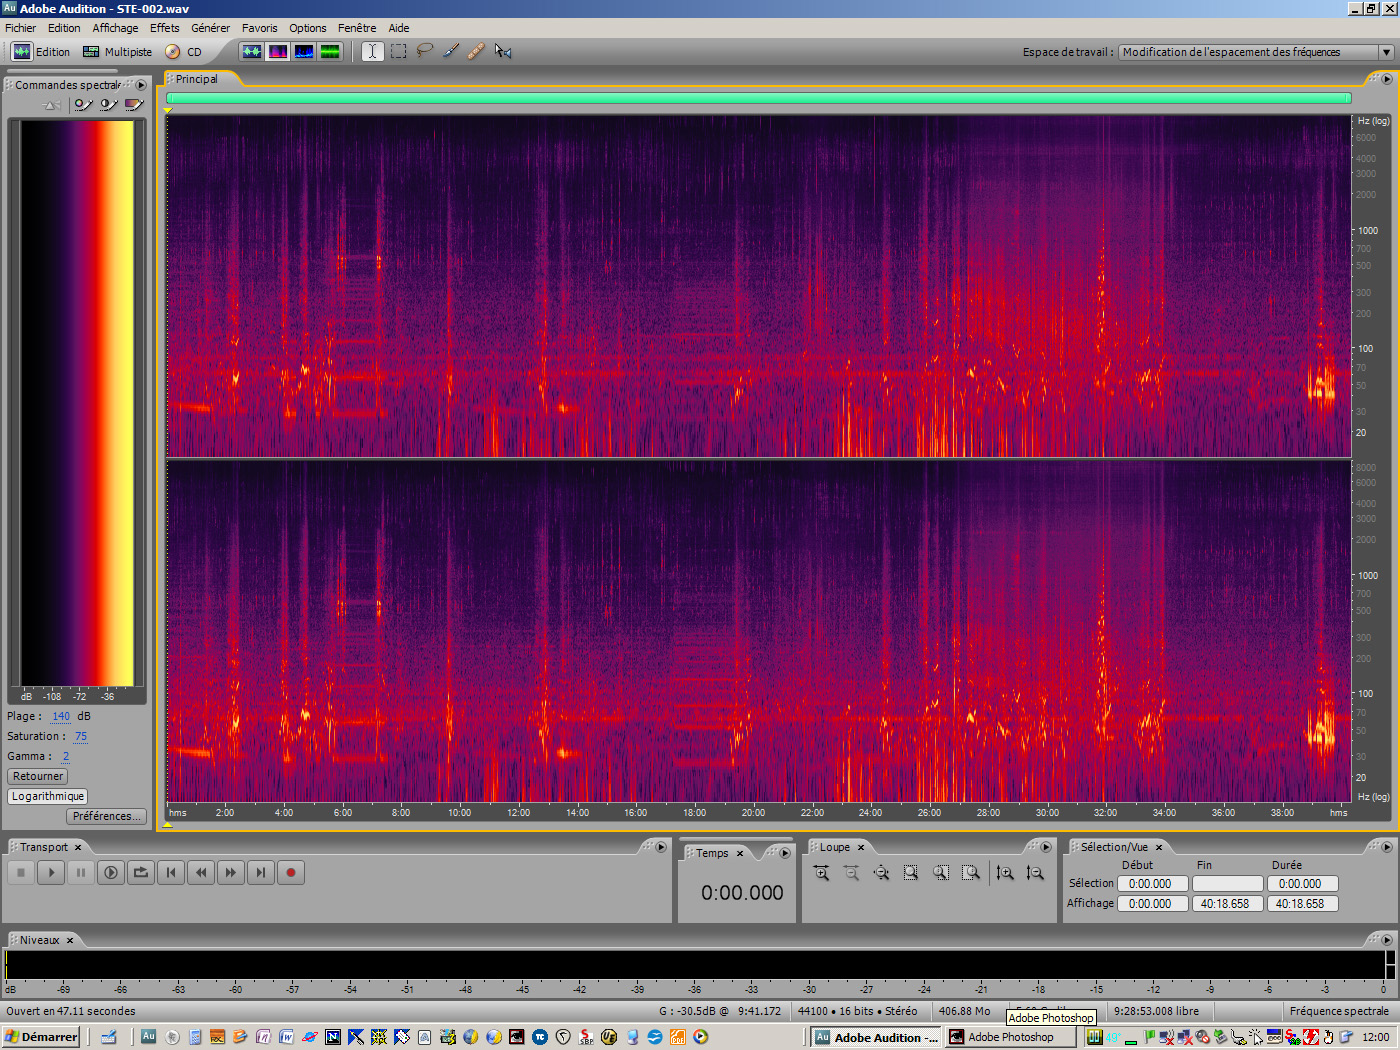Viewport: 1400px width, 1050px height.
Task: Toggle Logarithmique scale in spectral controls
Action: [x=47, y=796]
